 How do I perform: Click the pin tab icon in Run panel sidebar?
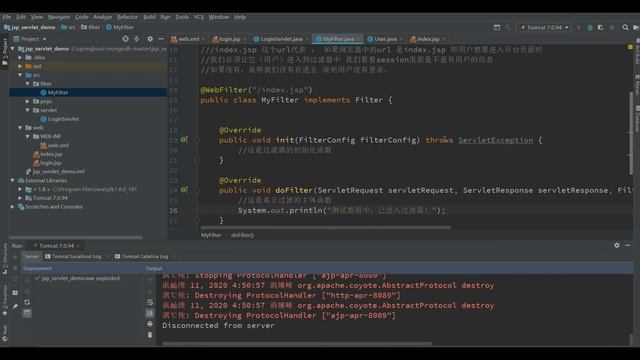pos(15,307)
